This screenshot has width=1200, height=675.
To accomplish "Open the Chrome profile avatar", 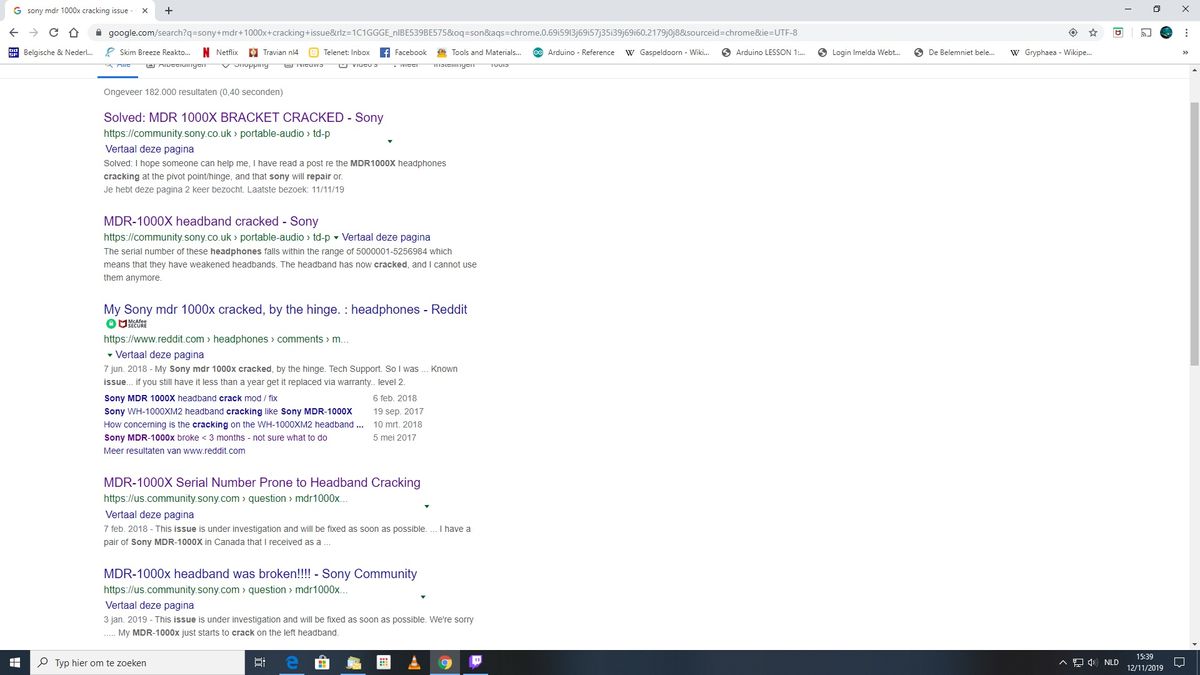I will [x=1166, y=32].
